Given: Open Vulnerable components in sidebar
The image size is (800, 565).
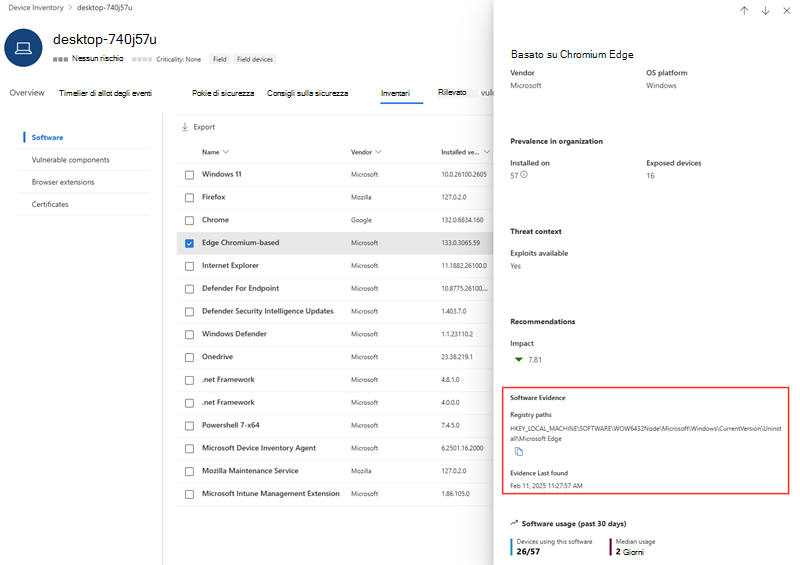Looking at the screenshot, I should pos(70,160).
